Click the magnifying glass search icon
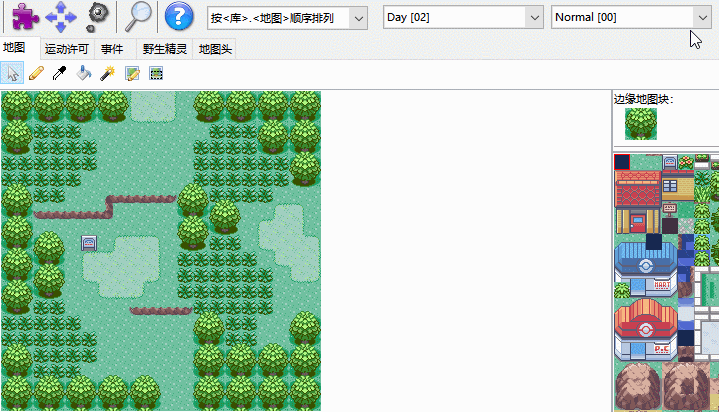Screen dimensions: 719x412 coord(138,17)
